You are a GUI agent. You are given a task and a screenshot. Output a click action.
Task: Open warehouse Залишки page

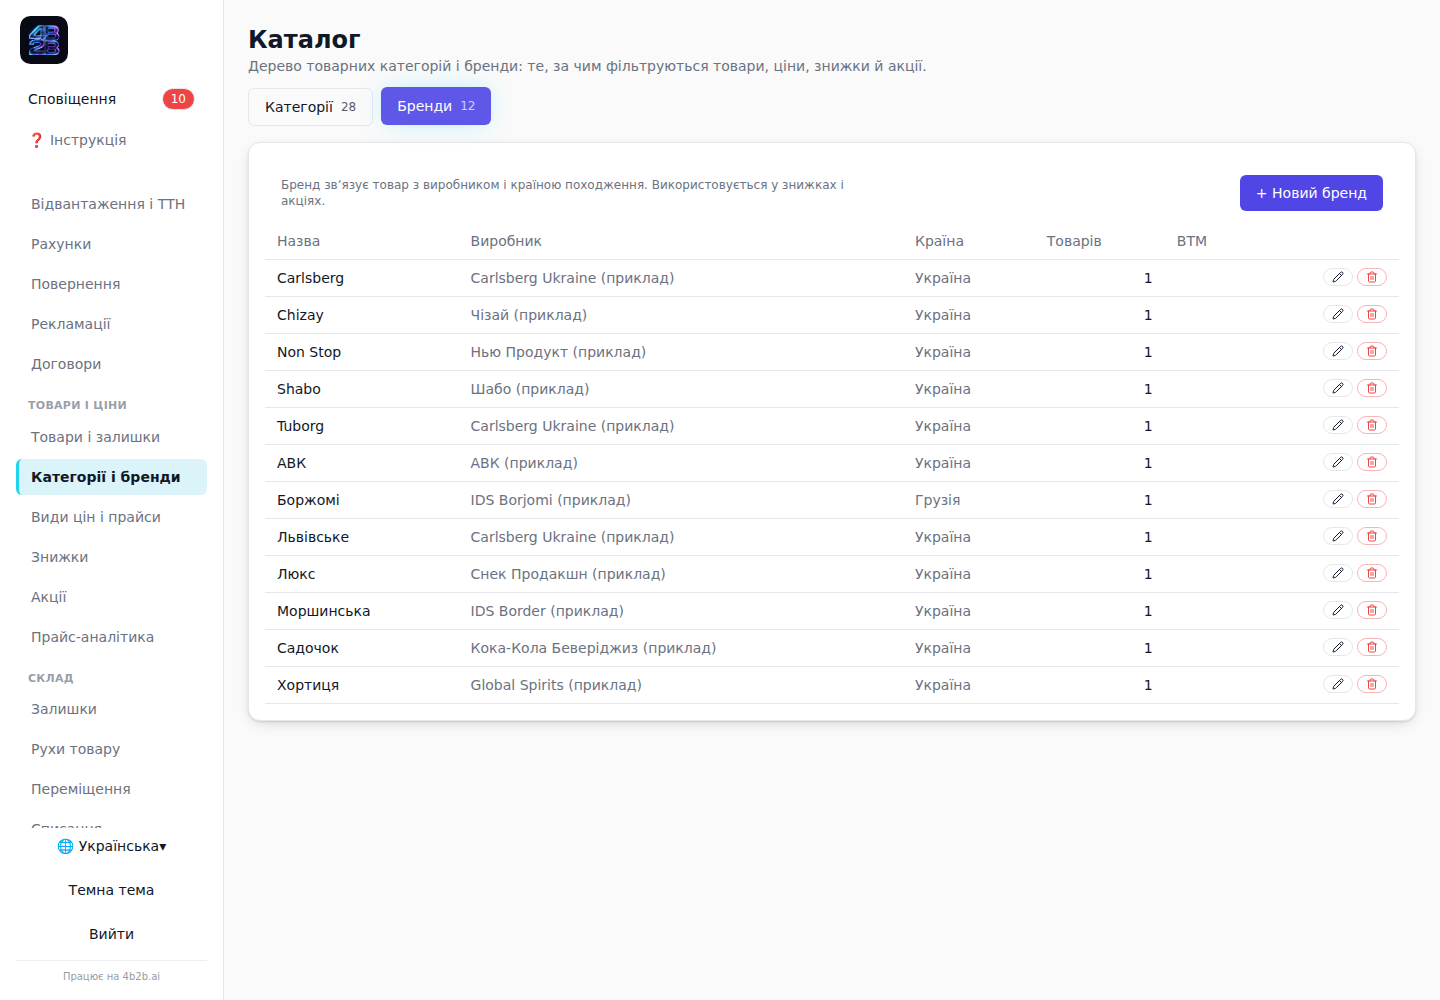point(111,709)
